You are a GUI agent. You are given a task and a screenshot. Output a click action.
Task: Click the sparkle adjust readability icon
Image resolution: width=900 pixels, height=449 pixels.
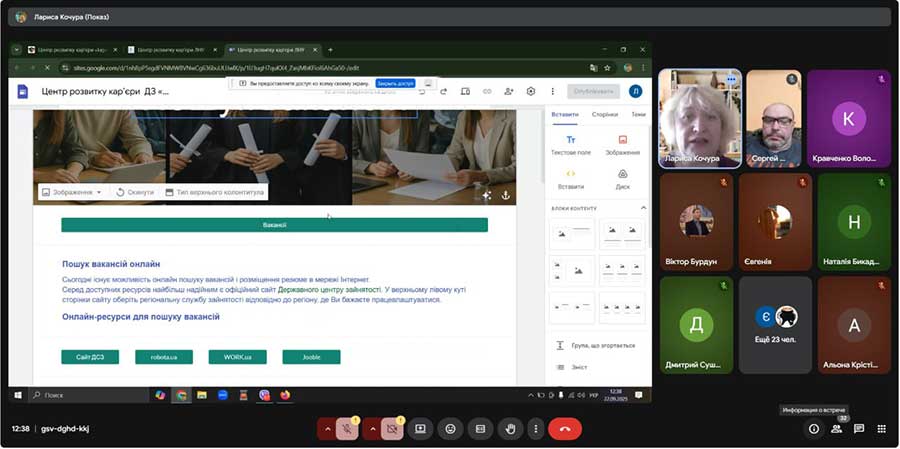(487, 195)
